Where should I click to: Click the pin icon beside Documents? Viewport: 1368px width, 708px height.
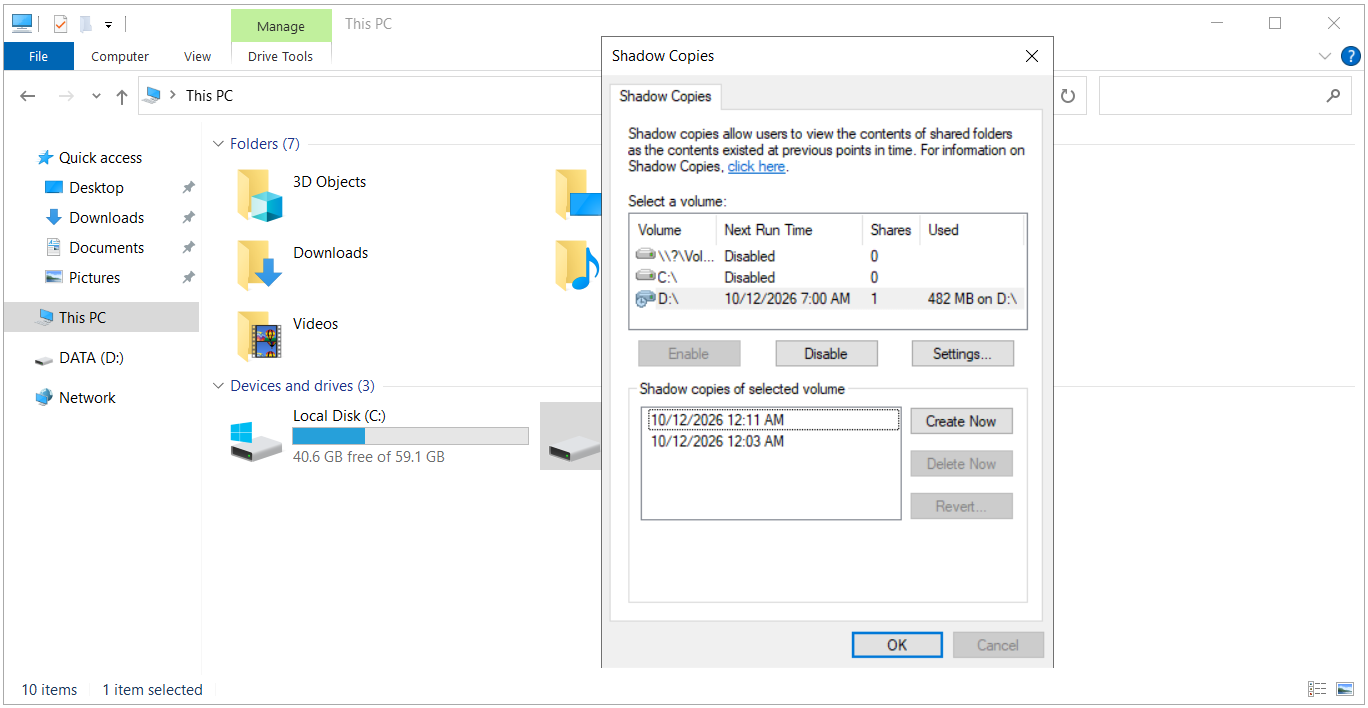[188, 248]
